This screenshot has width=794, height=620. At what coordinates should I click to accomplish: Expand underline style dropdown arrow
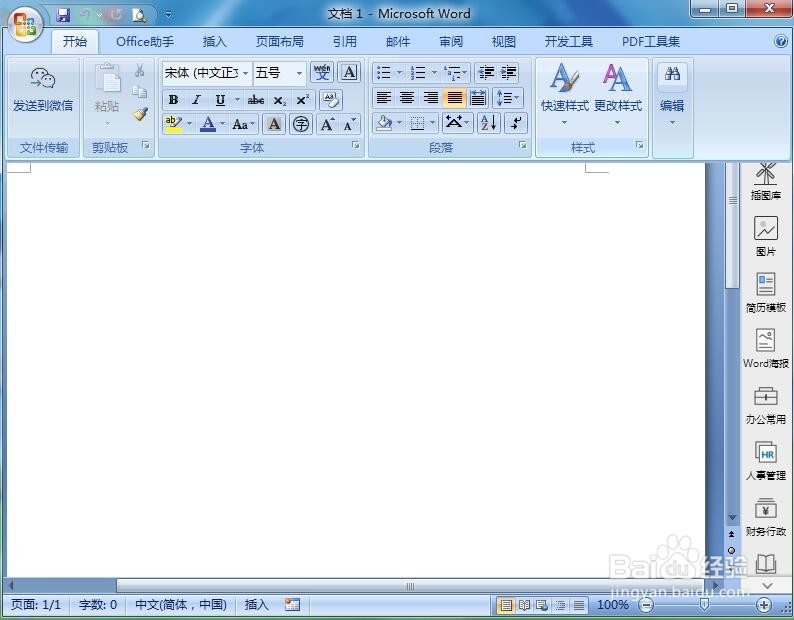236,100
